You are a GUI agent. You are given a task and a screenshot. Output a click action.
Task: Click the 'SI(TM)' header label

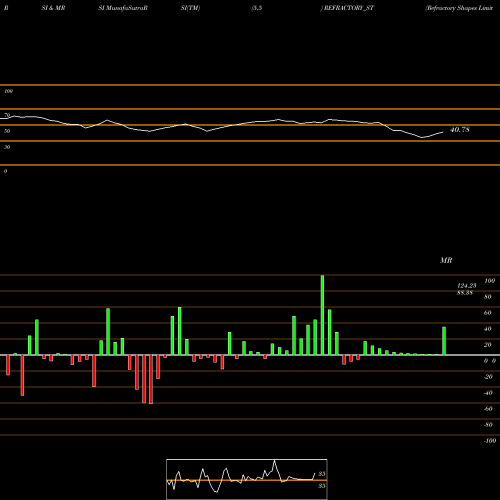point(190,8)
